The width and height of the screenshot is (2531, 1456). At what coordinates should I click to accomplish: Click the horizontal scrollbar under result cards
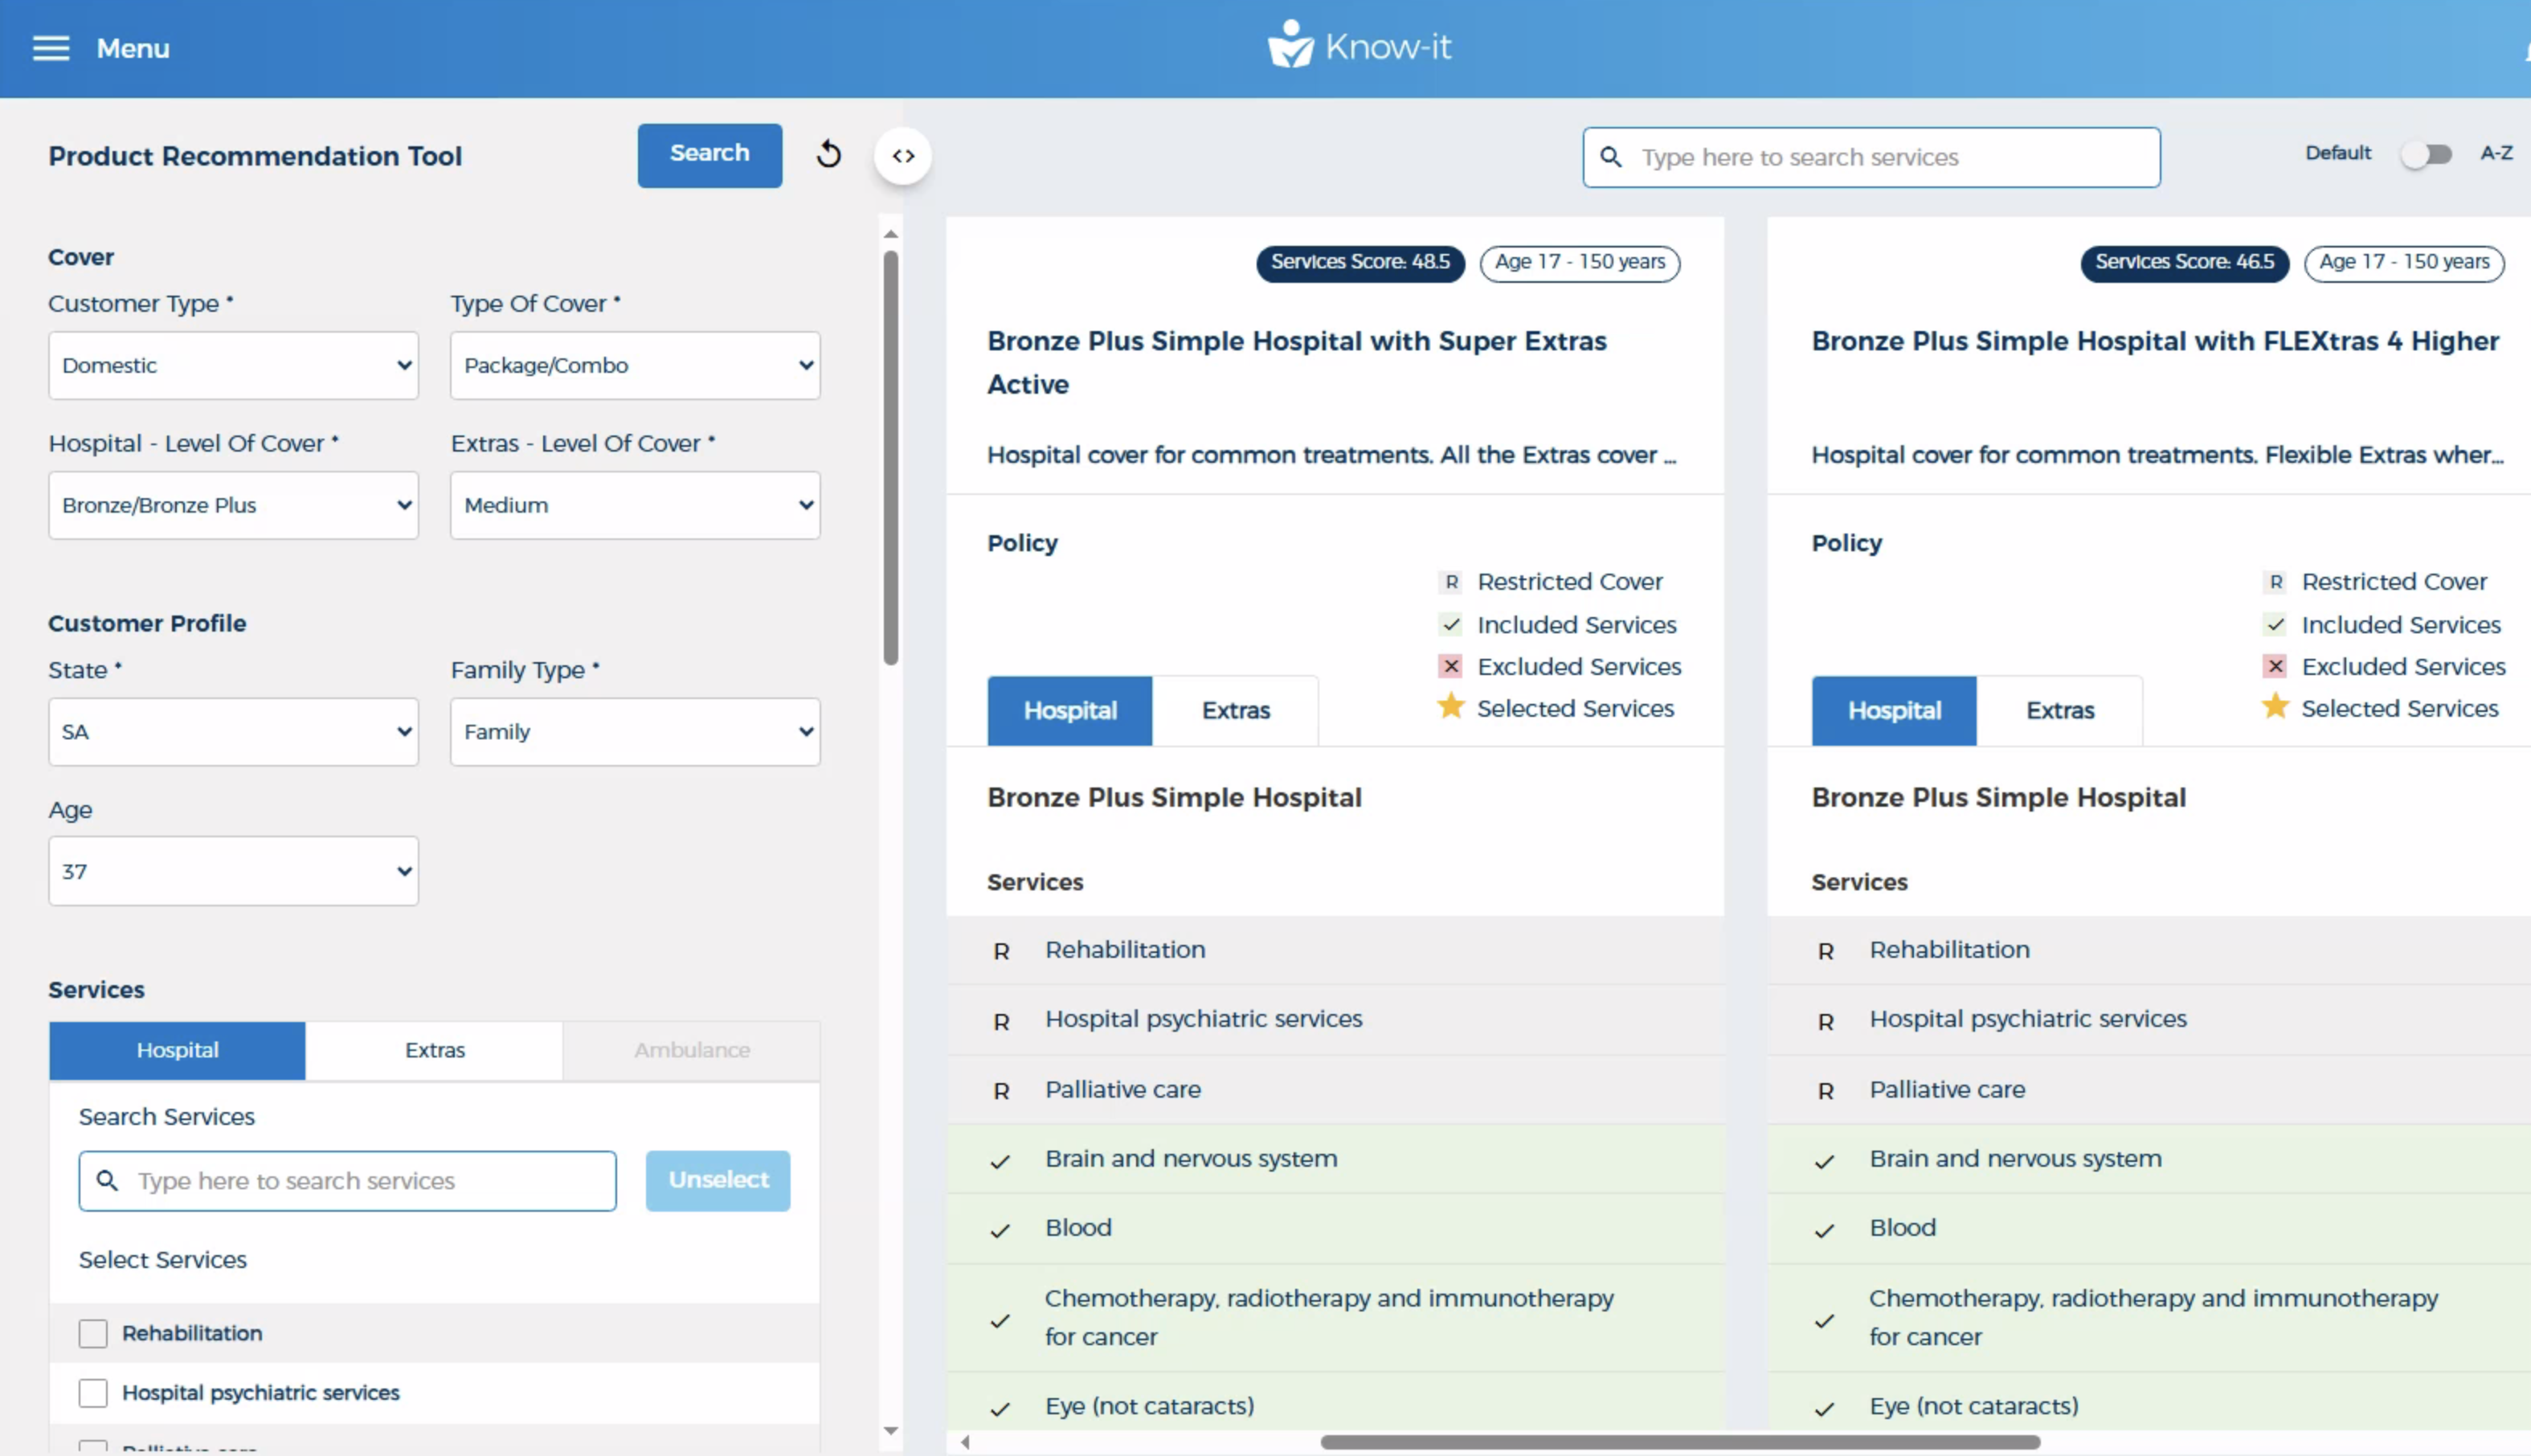click(1679, 1442)
